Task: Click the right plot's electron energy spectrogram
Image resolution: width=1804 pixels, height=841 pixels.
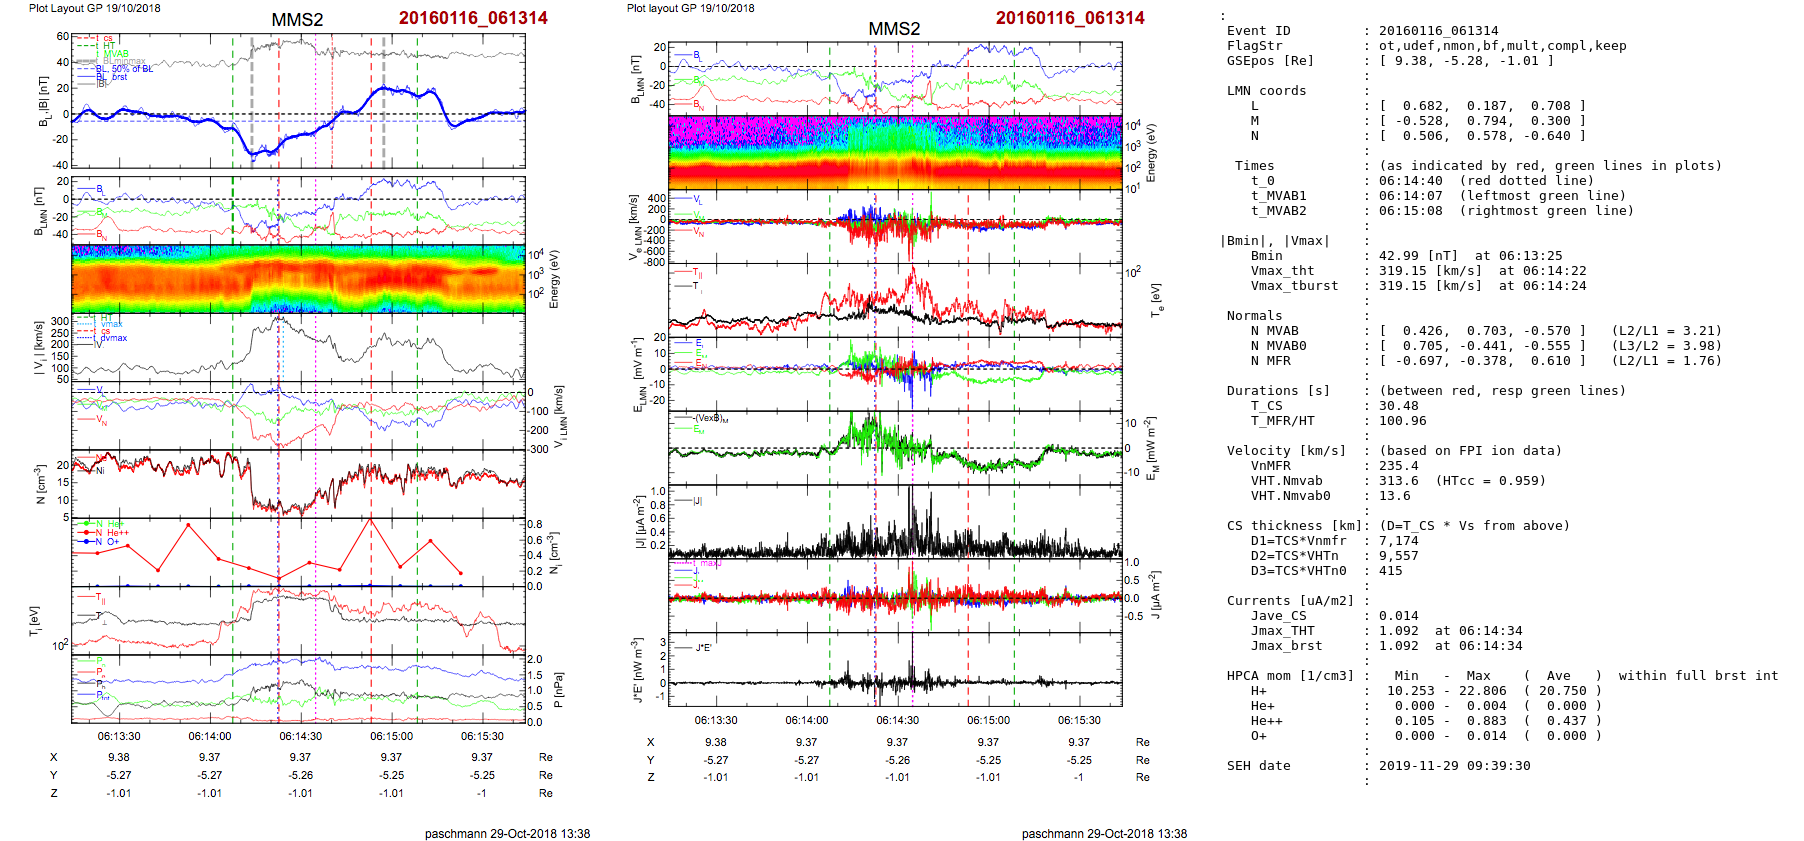Action: tap(895, 152)
